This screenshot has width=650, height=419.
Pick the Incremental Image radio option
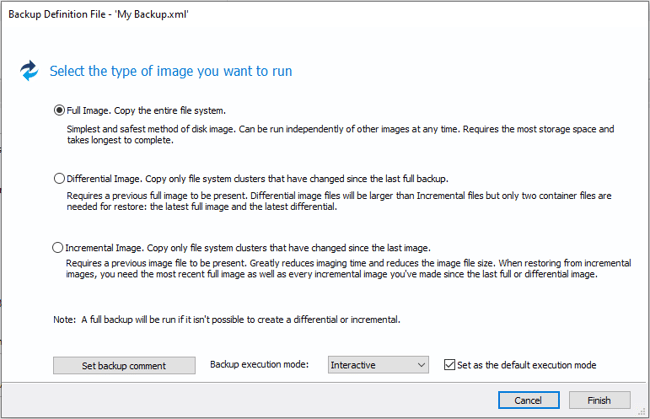point(59,247)
